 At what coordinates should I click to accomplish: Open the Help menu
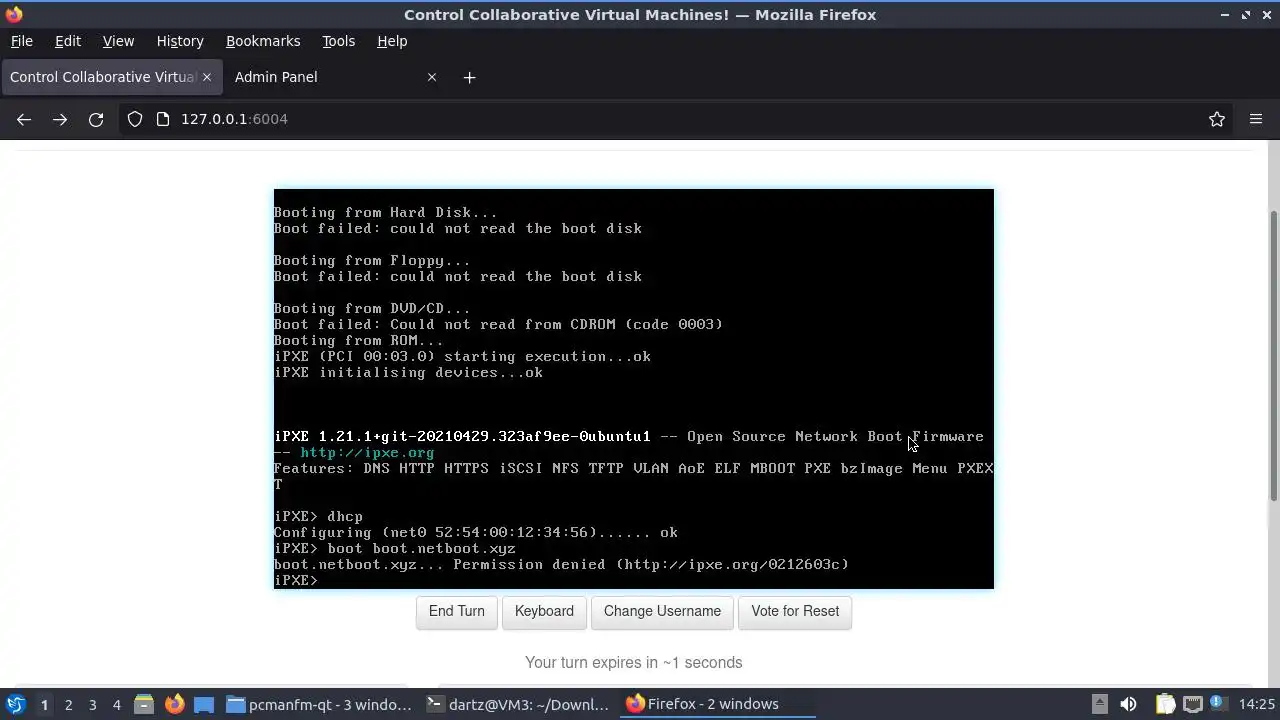392,41
